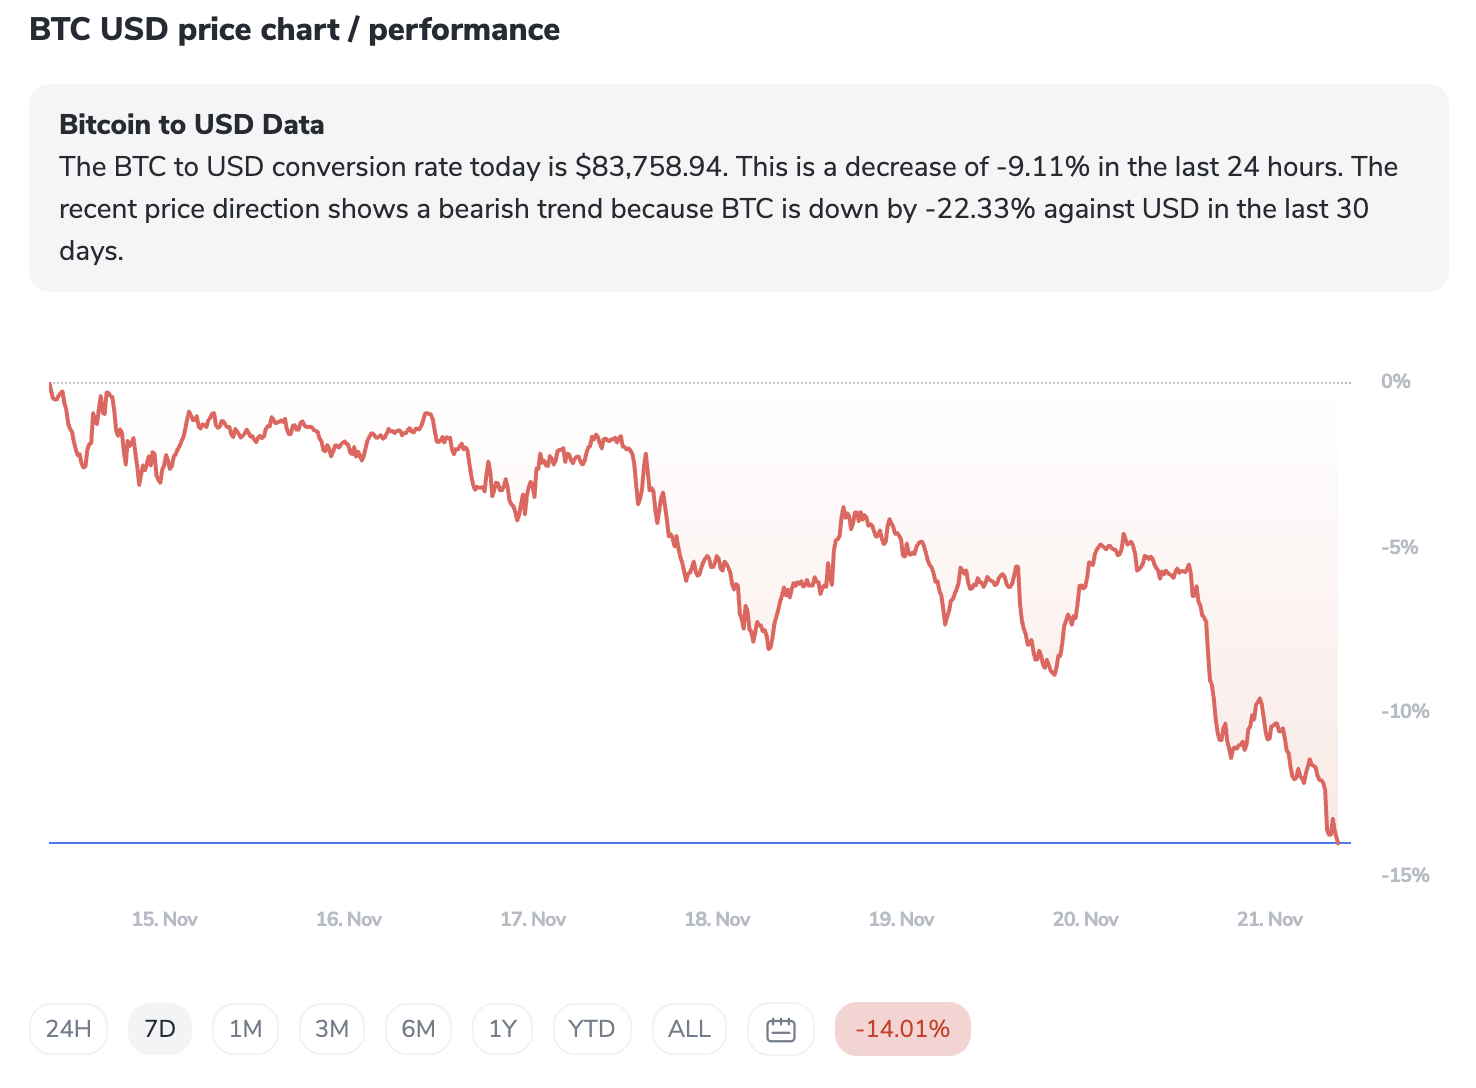
Task: Click the -14.01% change badge
Action: (x=902, y=1029)
